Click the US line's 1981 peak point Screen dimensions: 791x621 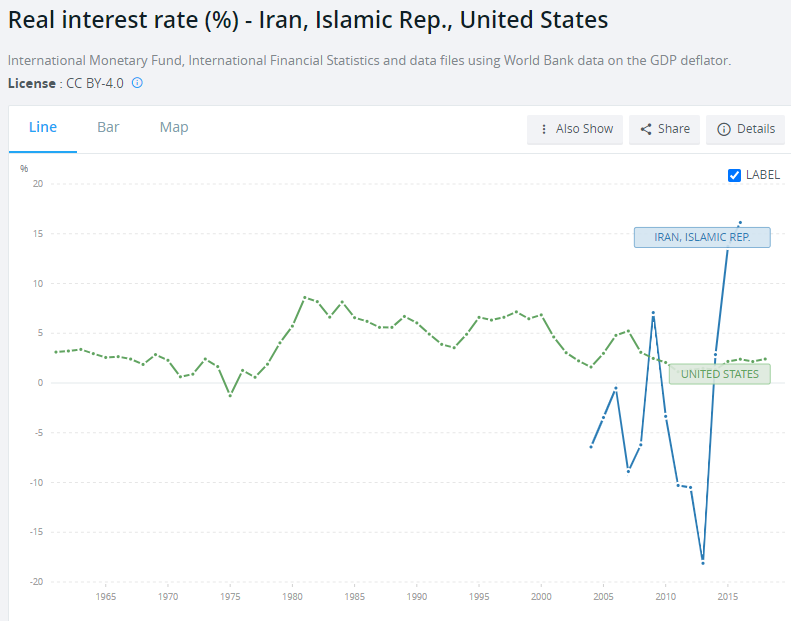tap(304, 297)
